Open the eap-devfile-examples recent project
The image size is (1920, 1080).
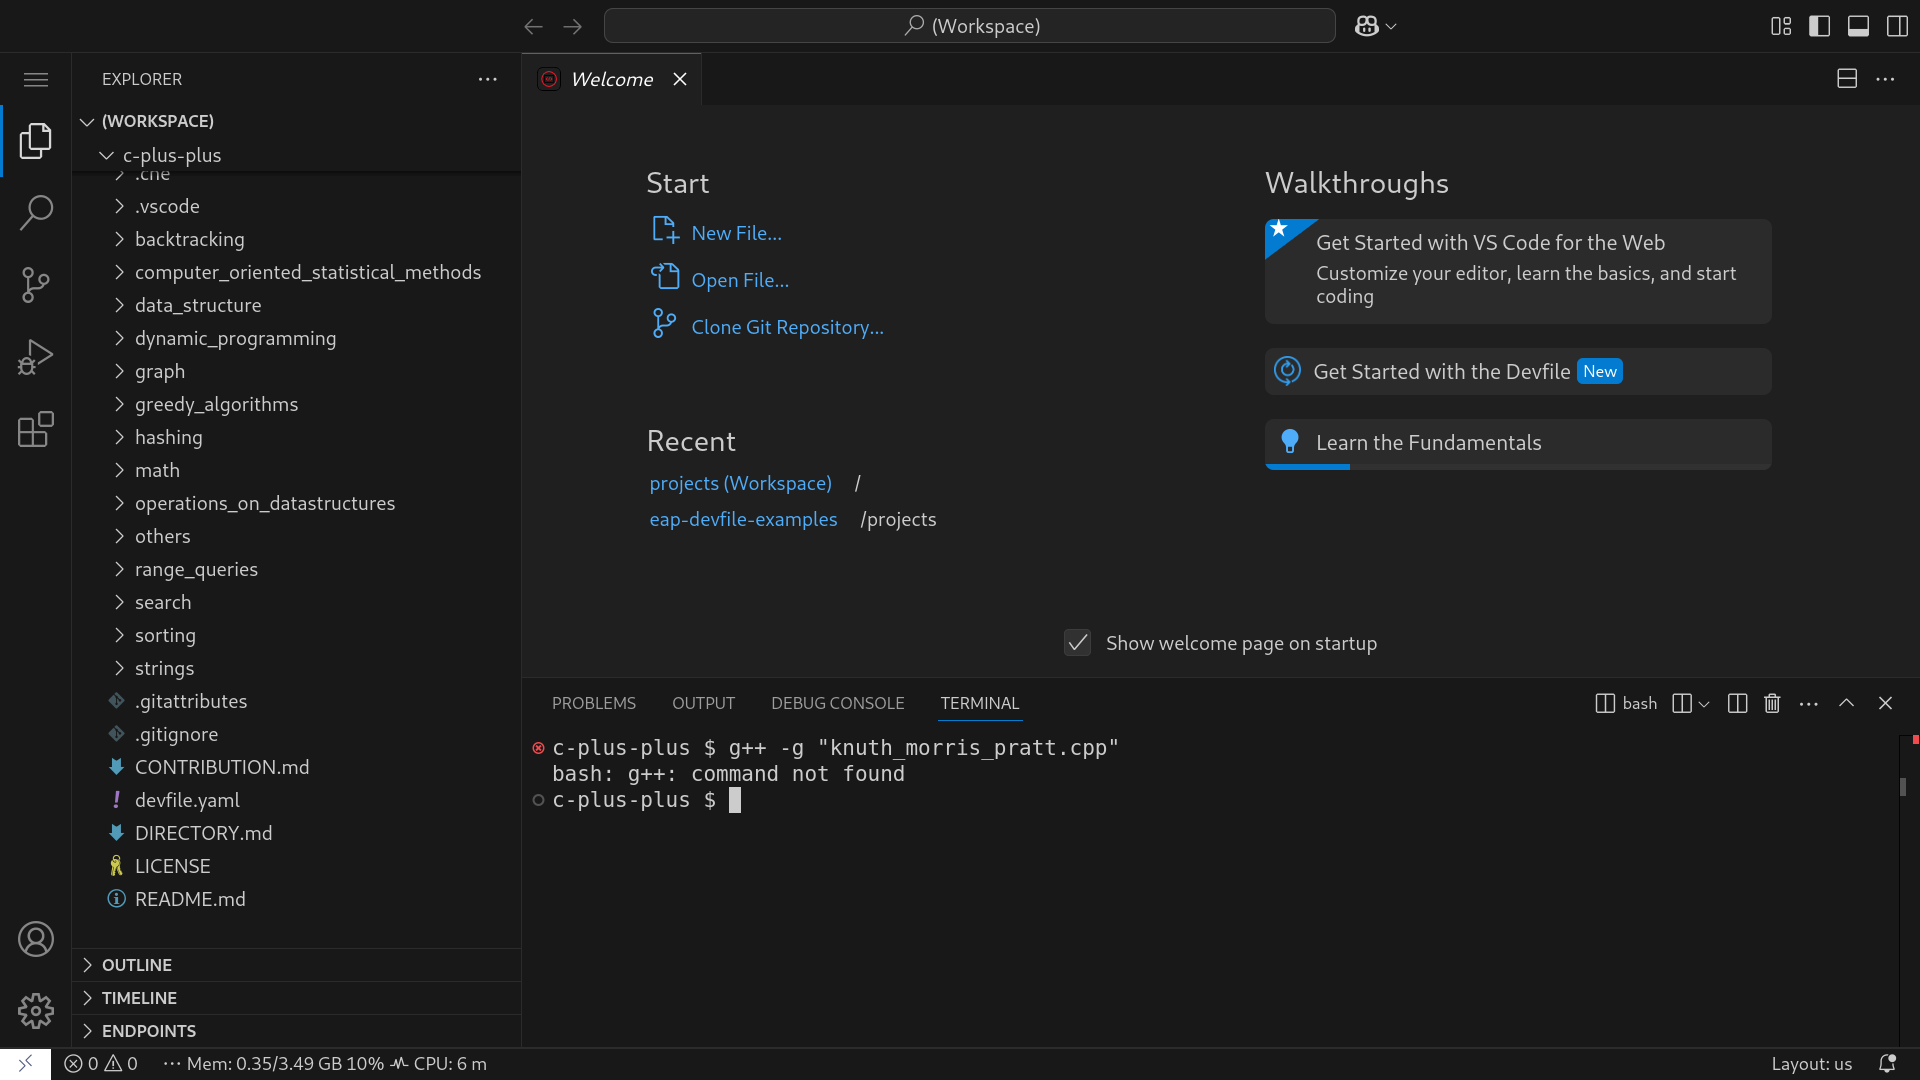tap(743, 519)
